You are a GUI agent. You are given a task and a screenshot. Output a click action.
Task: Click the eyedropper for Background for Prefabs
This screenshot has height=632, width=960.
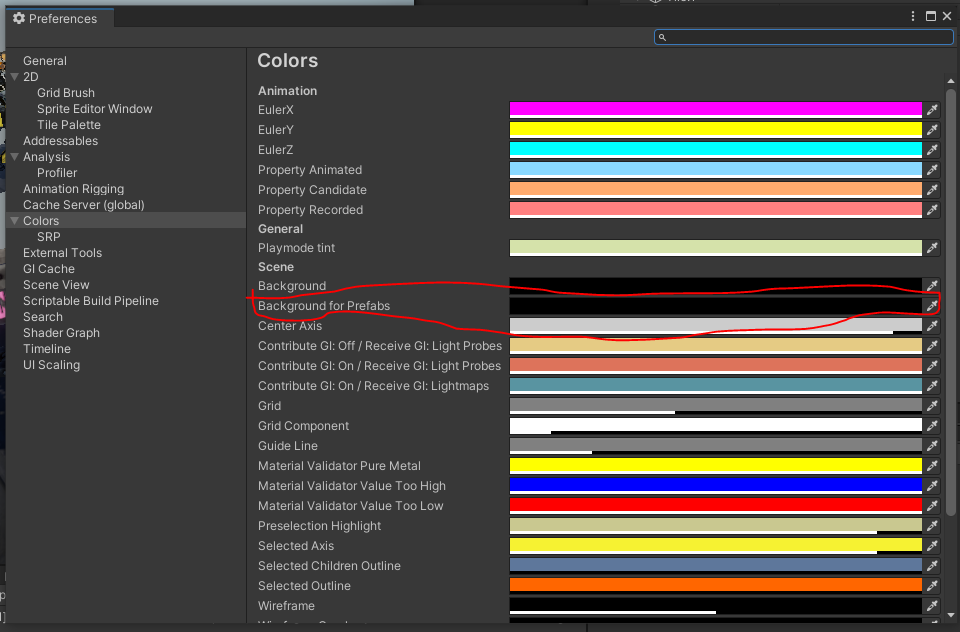[x=933, y=306]
